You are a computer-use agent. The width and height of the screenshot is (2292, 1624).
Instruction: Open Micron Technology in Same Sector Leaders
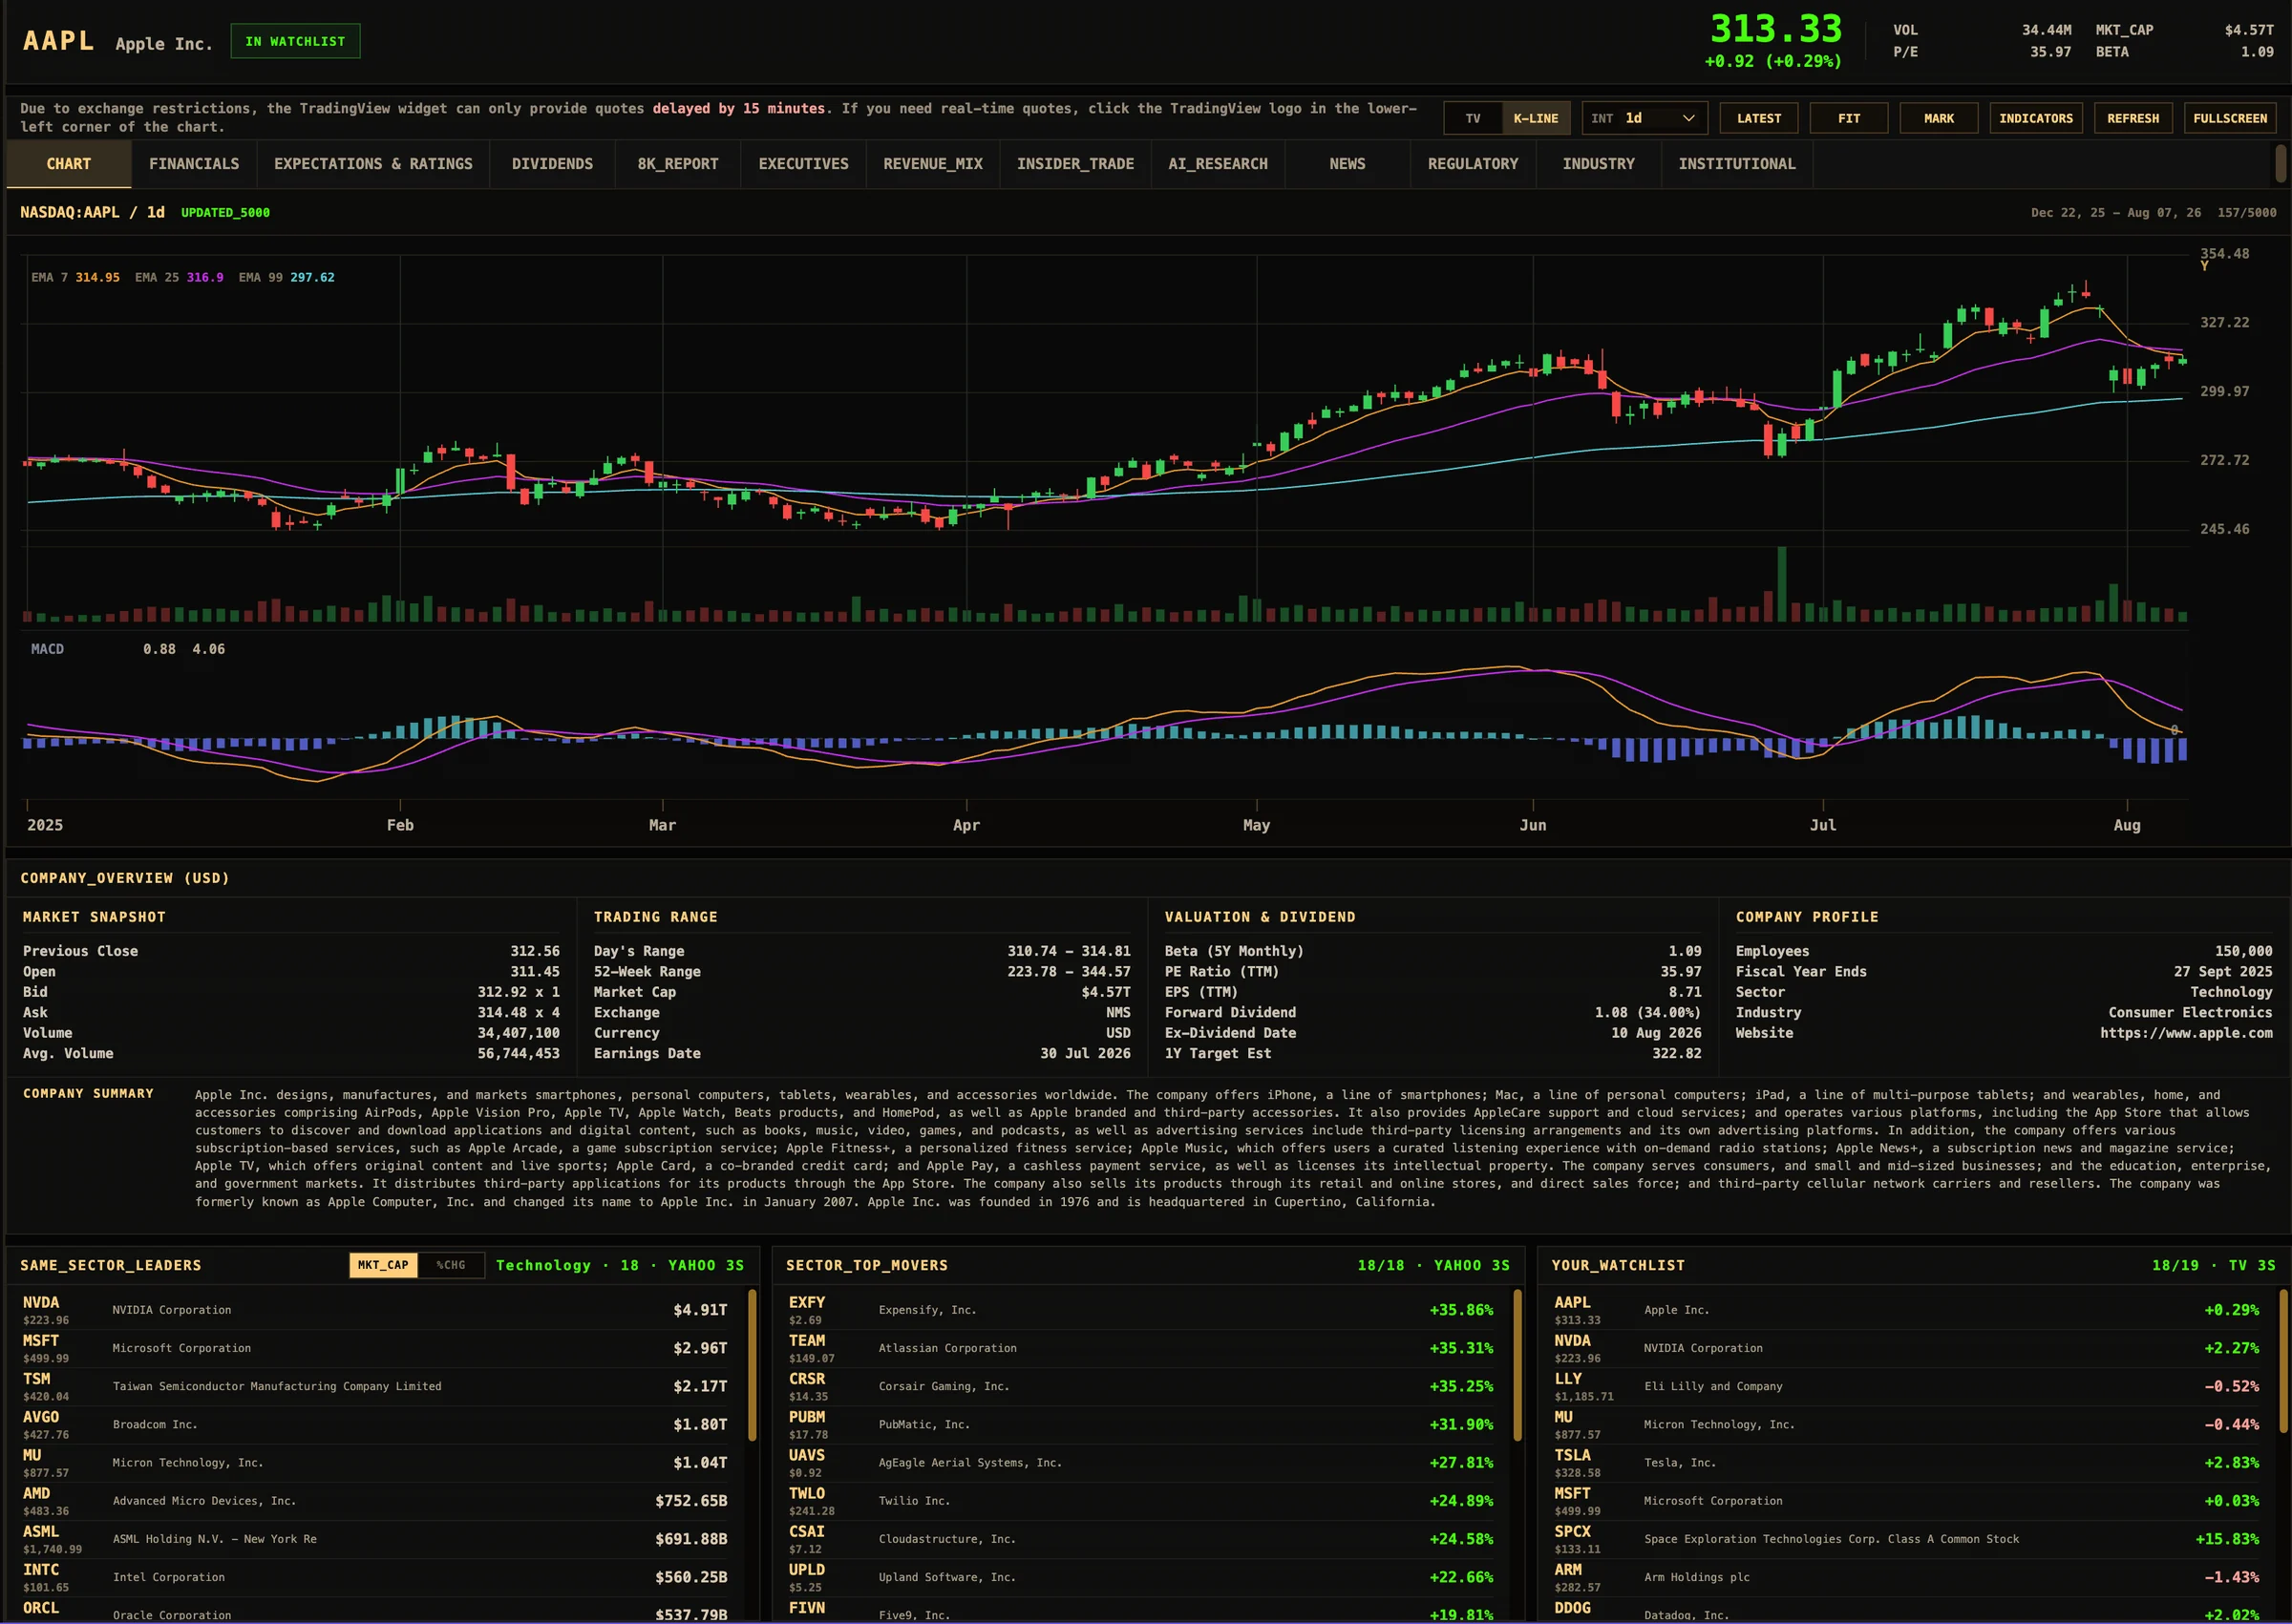376,1462
